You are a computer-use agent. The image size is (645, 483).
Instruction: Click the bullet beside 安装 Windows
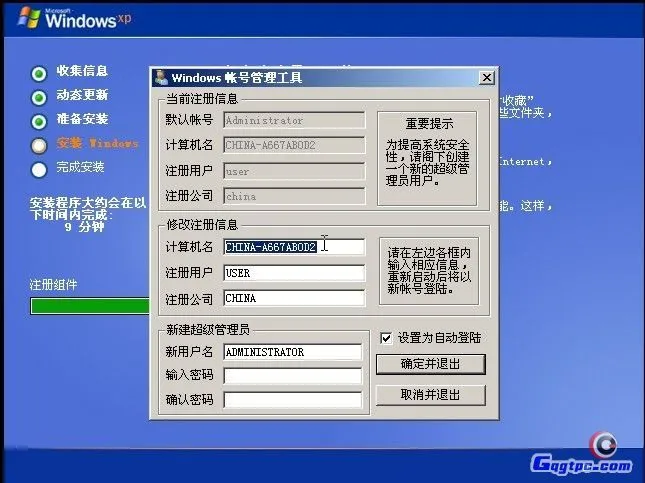click(39, 146)
